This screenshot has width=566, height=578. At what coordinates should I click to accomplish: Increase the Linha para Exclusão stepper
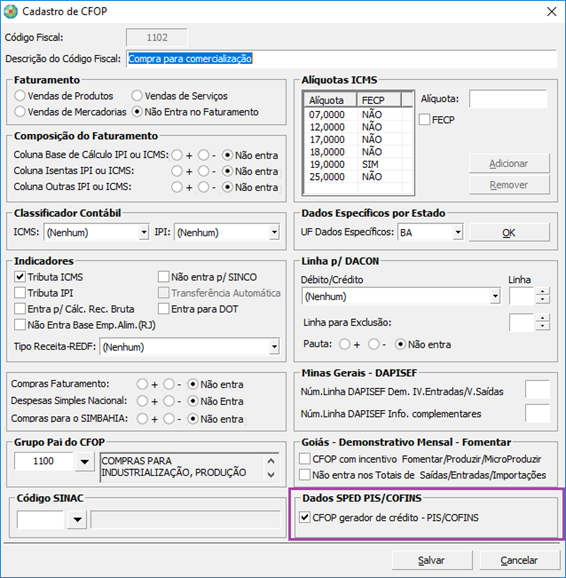pyautogui.click(x=542, y=318)
